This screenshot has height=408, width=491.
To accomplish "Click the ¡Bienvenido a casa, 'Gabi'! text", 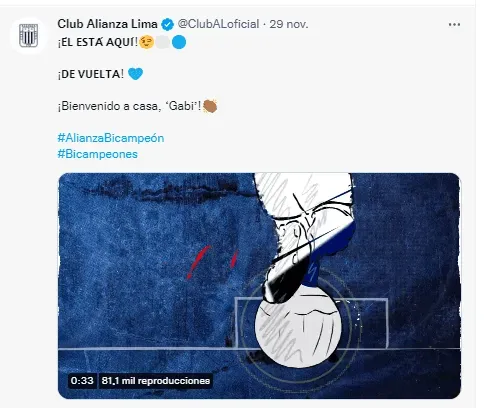I will click(x=130, y=106).
